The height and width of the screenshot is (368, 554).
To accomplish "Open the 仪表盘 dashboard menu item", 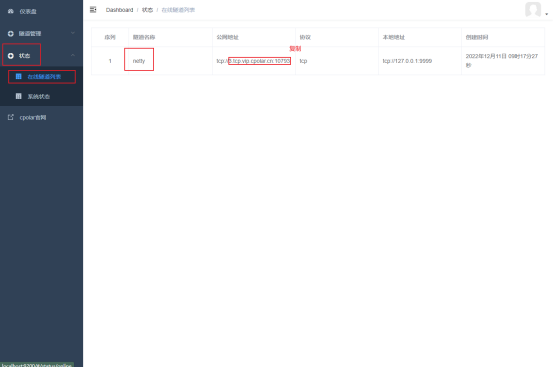I will 41,11.
